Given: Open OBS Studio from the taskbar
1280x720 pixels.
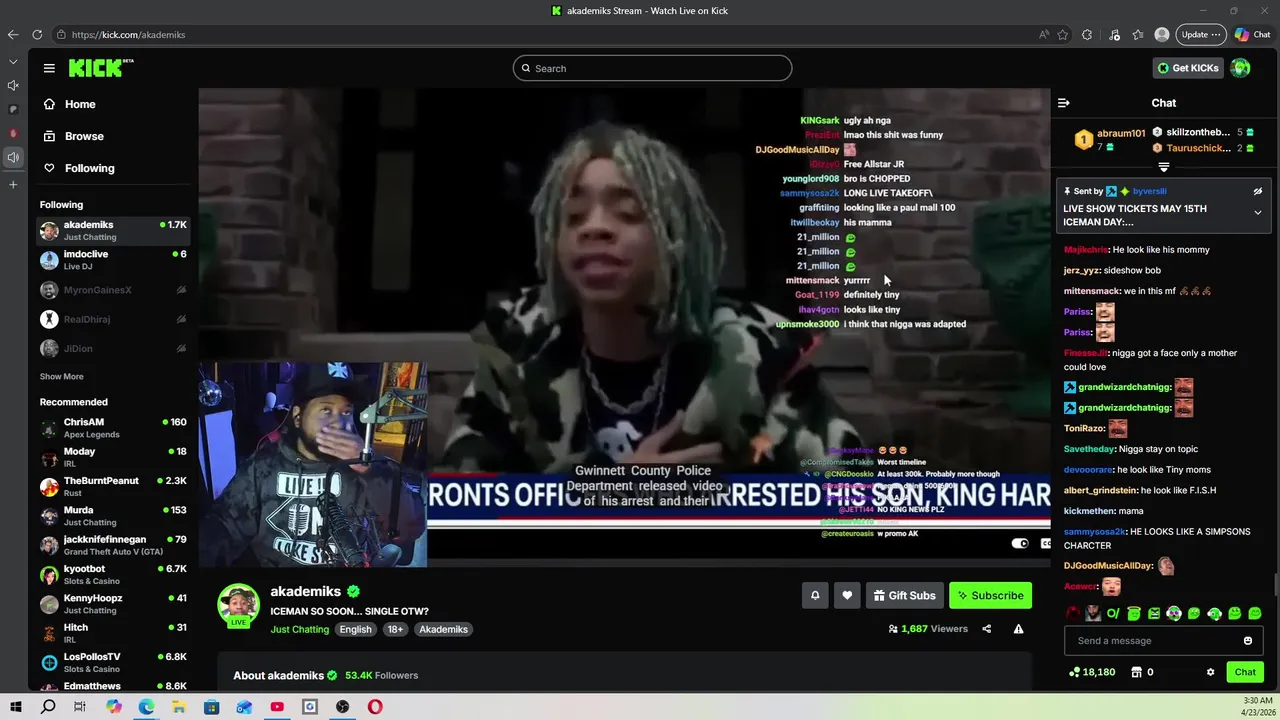Looking at the screenshot, I should [x=343, y=707].
